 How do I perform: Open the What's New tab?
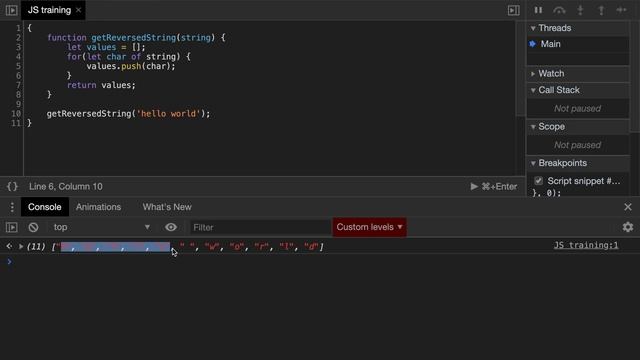[167, 207]
